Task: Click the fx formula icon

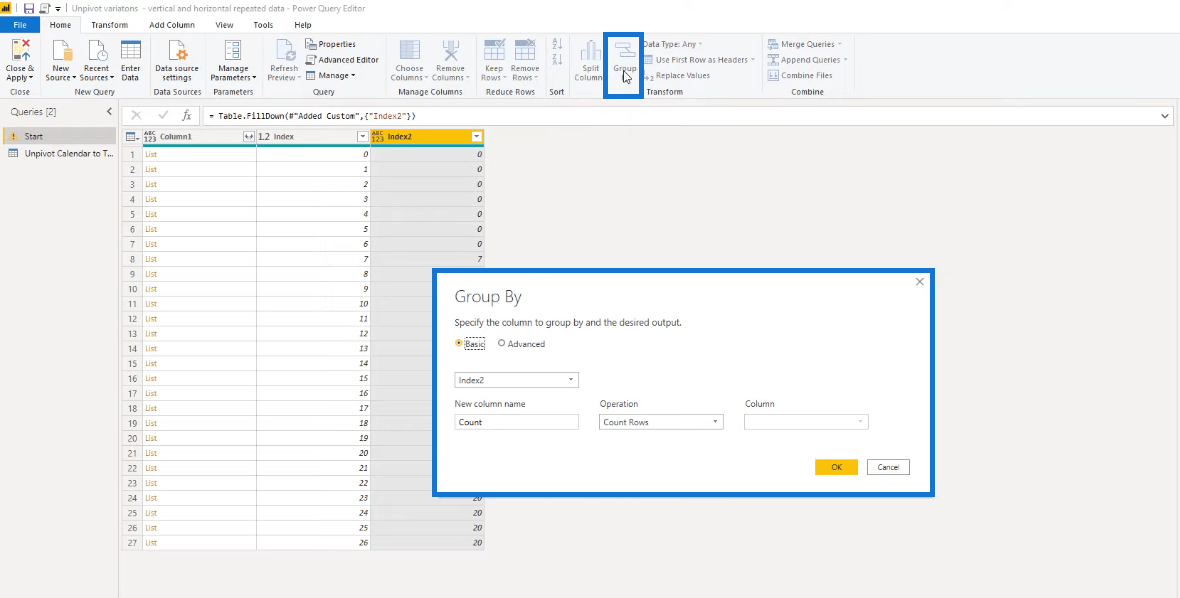Action: pos(187,116)
